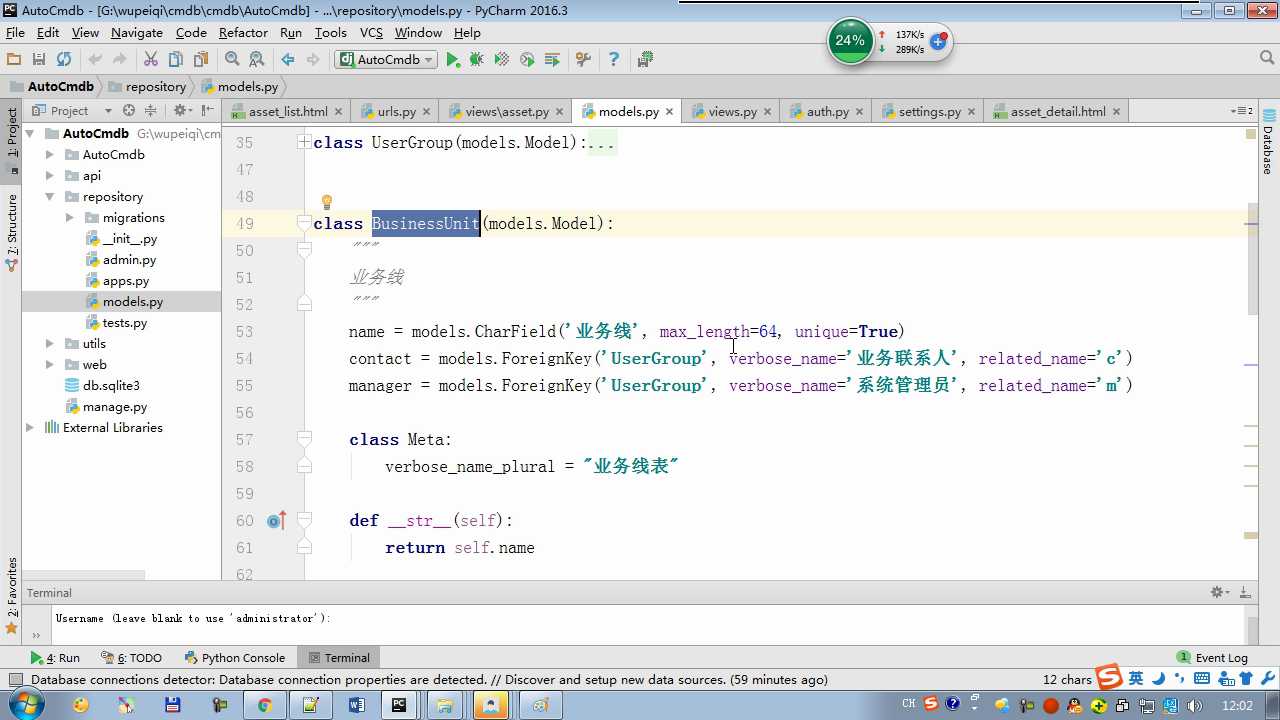Viewport: 1280px width, 720px height.
Task: Hide the Project tool window
Action: tap(207, 111)
